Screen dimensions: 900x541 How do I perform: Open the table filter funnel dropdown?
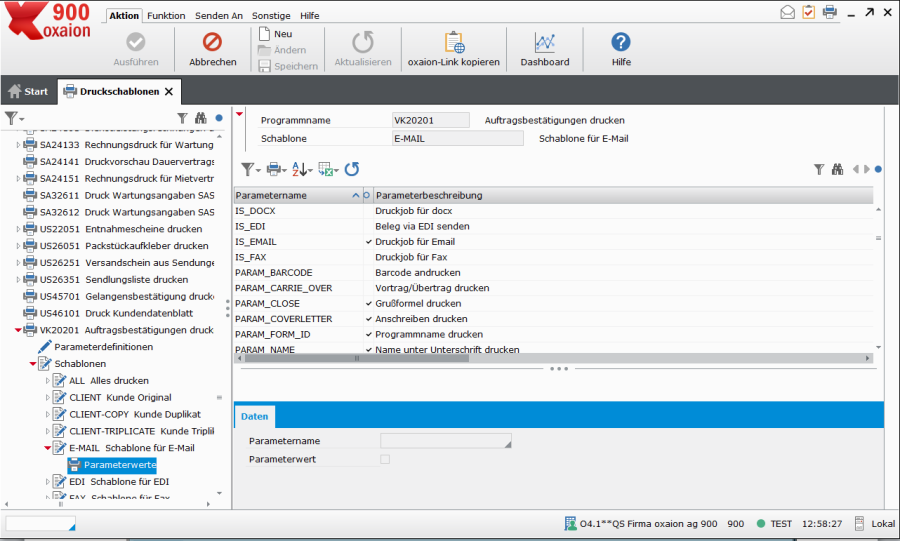pos(250,169)
